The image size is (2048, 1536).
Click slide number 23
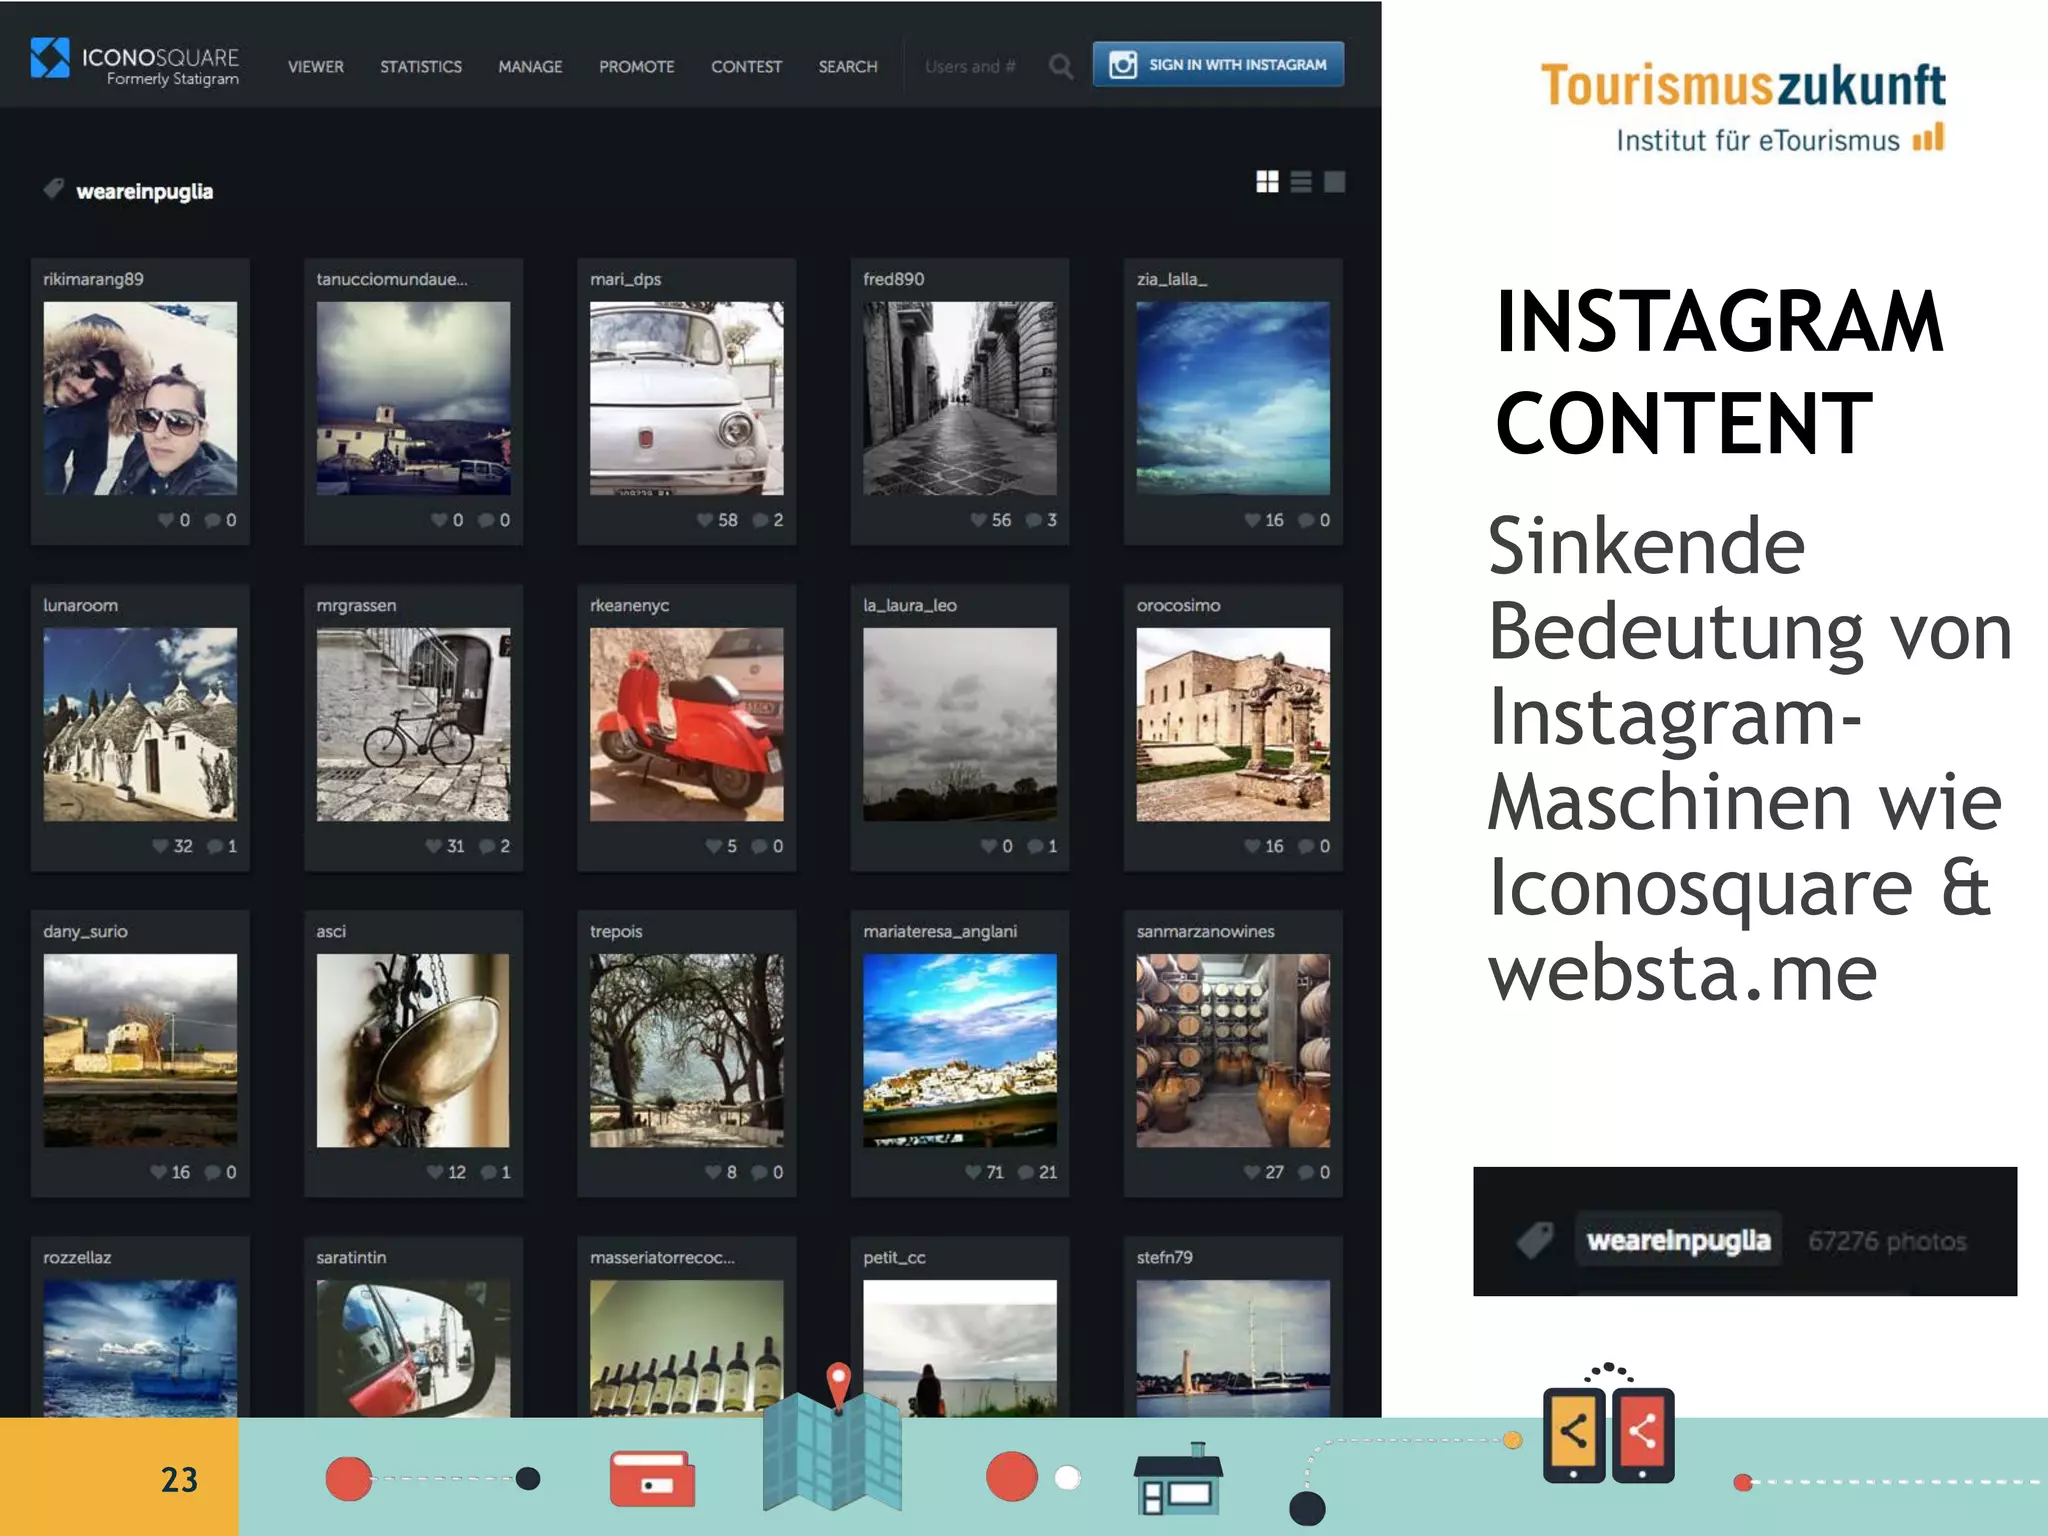(179, 1479)
